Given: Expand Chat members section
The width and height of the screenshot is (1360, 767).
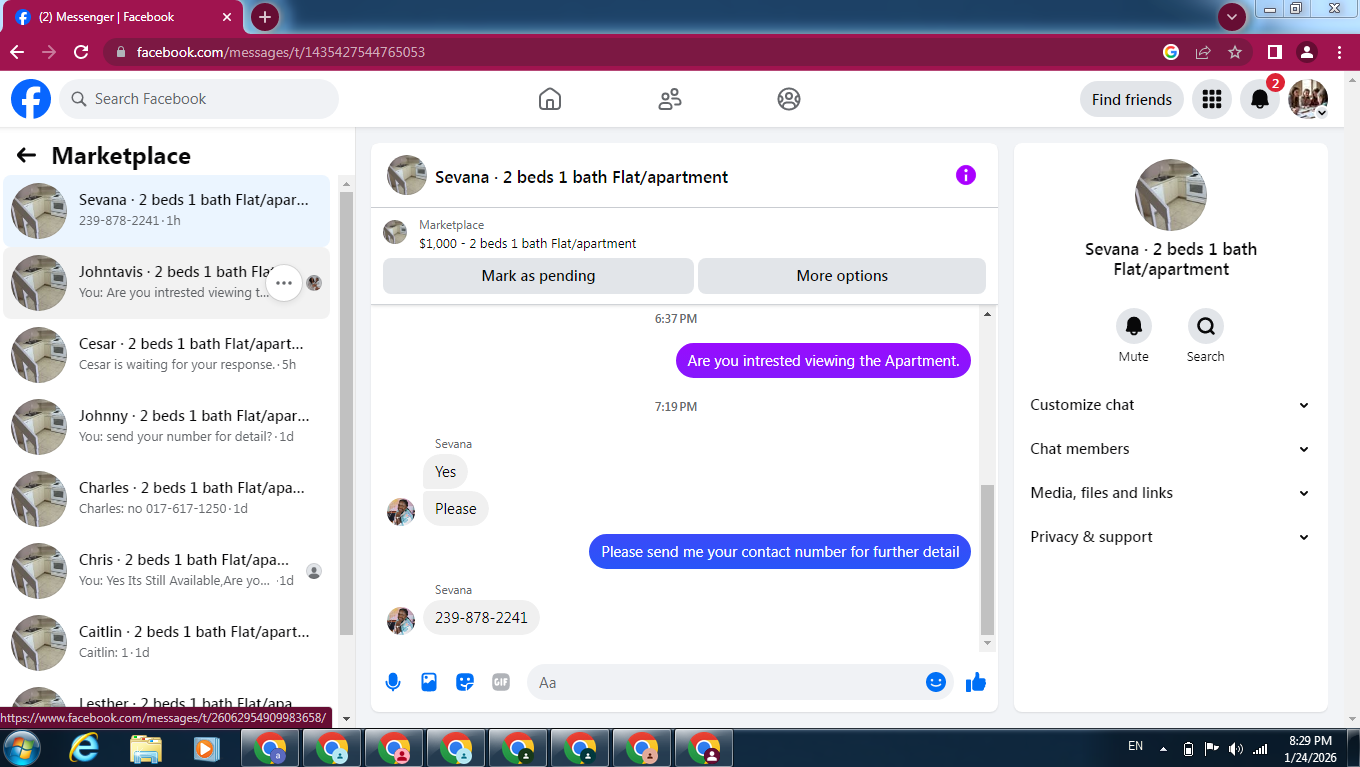Looking at the screenshot, I should click(x=1170, y=449).
